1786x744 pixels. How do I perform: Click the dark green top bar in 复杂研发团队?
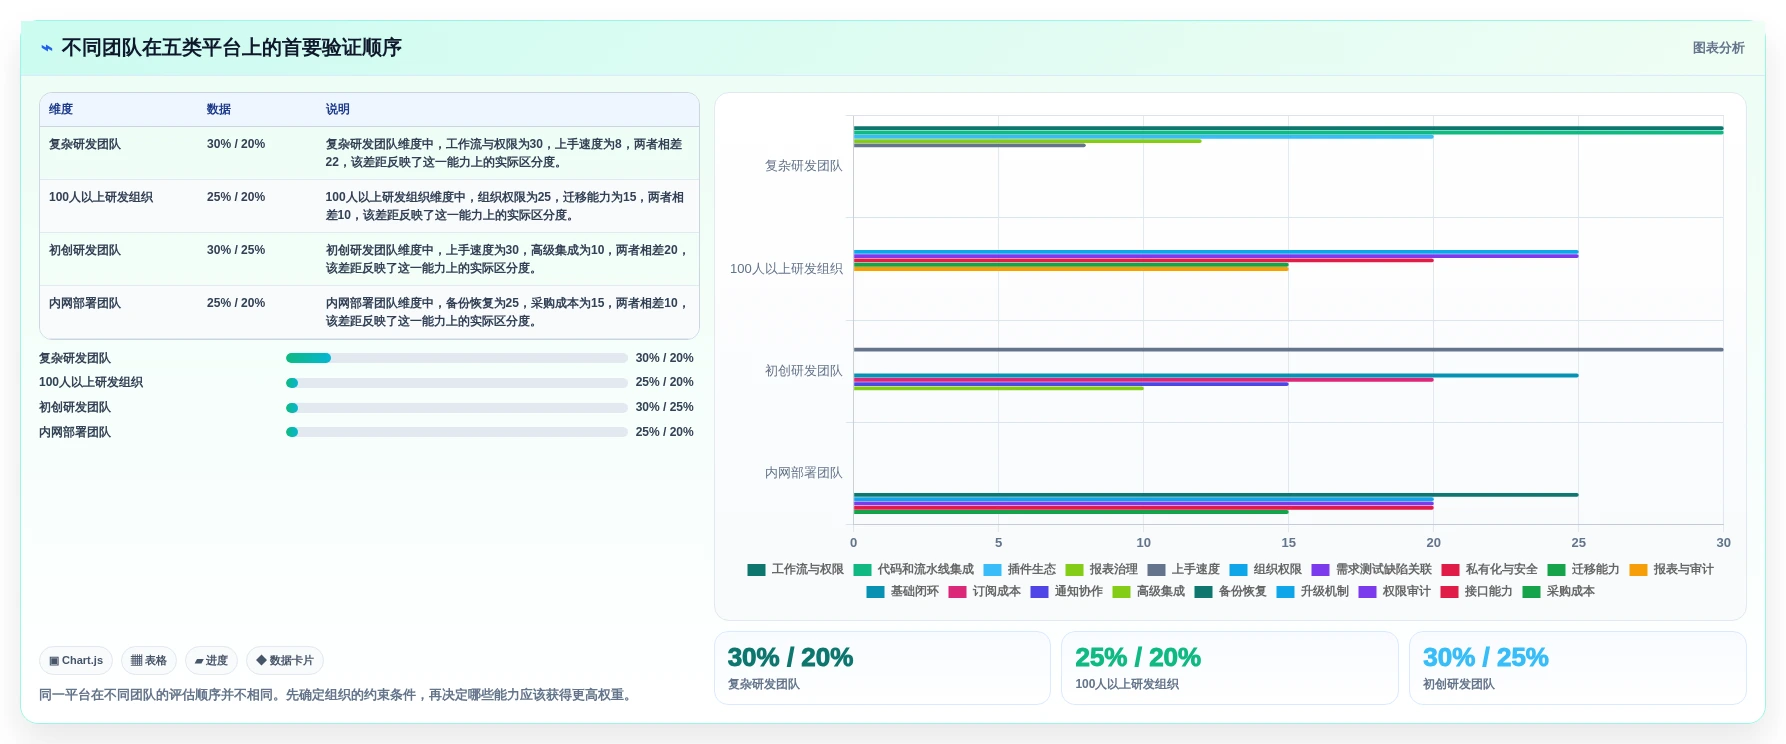point(1288,128)
